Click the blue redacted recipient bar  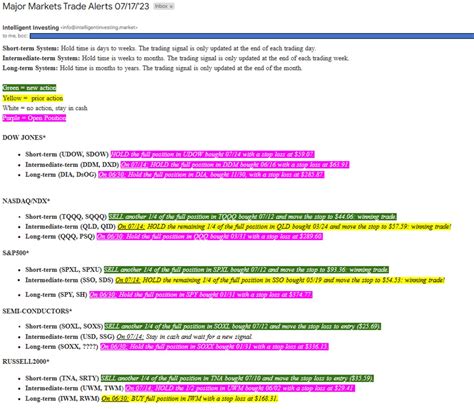(x=252, y=36)
